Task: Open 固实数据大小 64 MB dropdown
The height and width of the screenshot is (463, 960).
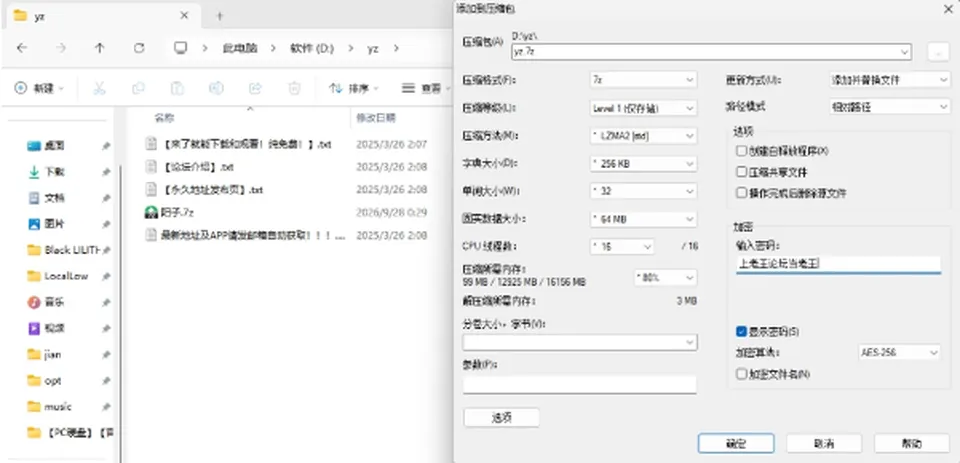Action: (x=643, y=219)
